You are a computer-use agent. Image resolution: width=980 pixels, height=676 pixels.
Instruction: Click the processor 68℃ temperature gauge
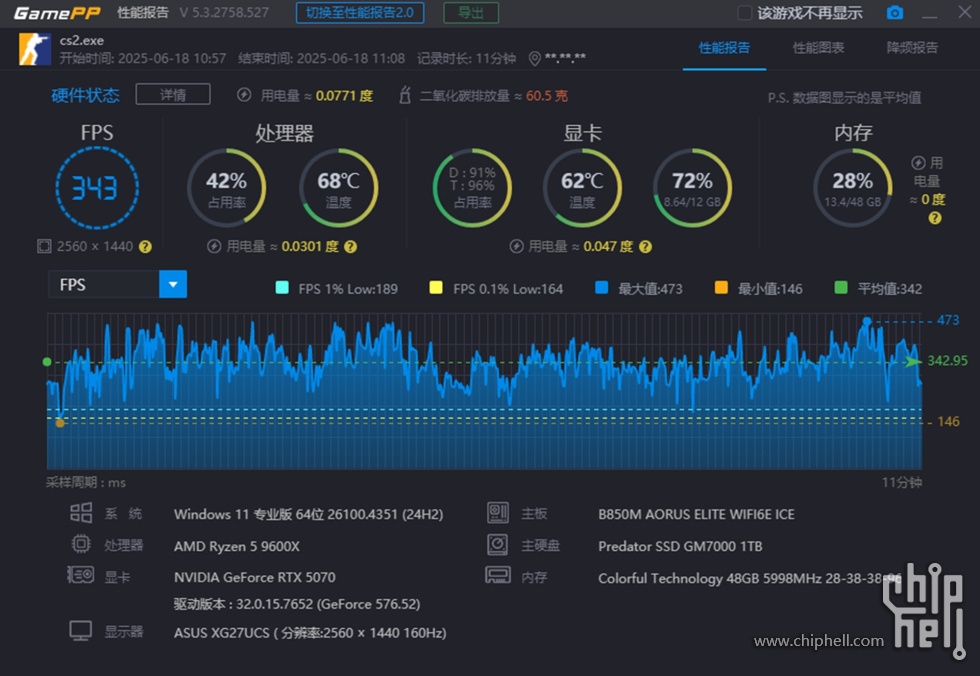[x=338, y=188]
